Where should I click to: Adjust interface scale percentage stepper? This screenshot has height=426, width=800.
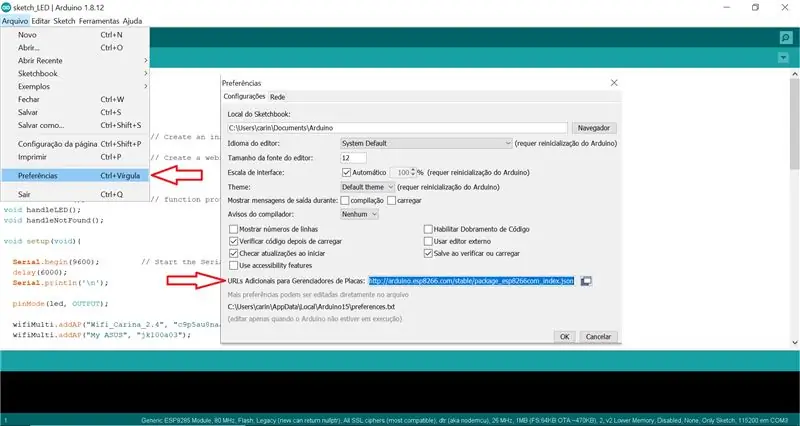413,172
